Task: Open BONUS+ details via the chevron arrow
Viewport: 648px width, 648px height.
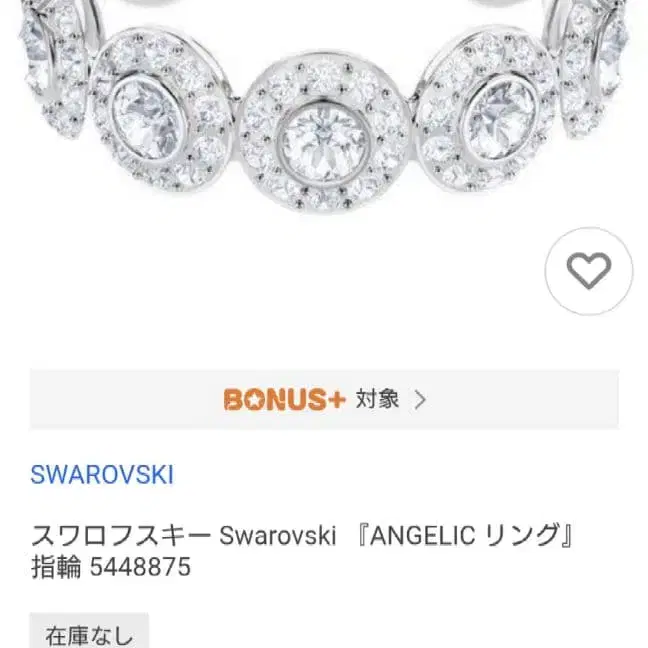Action: [420, 400]
